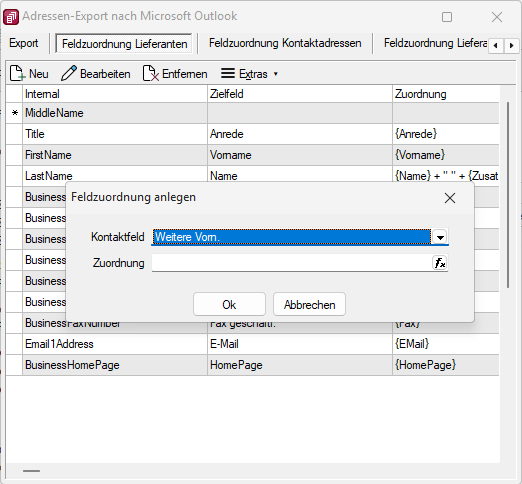Select the Title row cell
This screenshot has height=484, width=522.
(115, 134)
